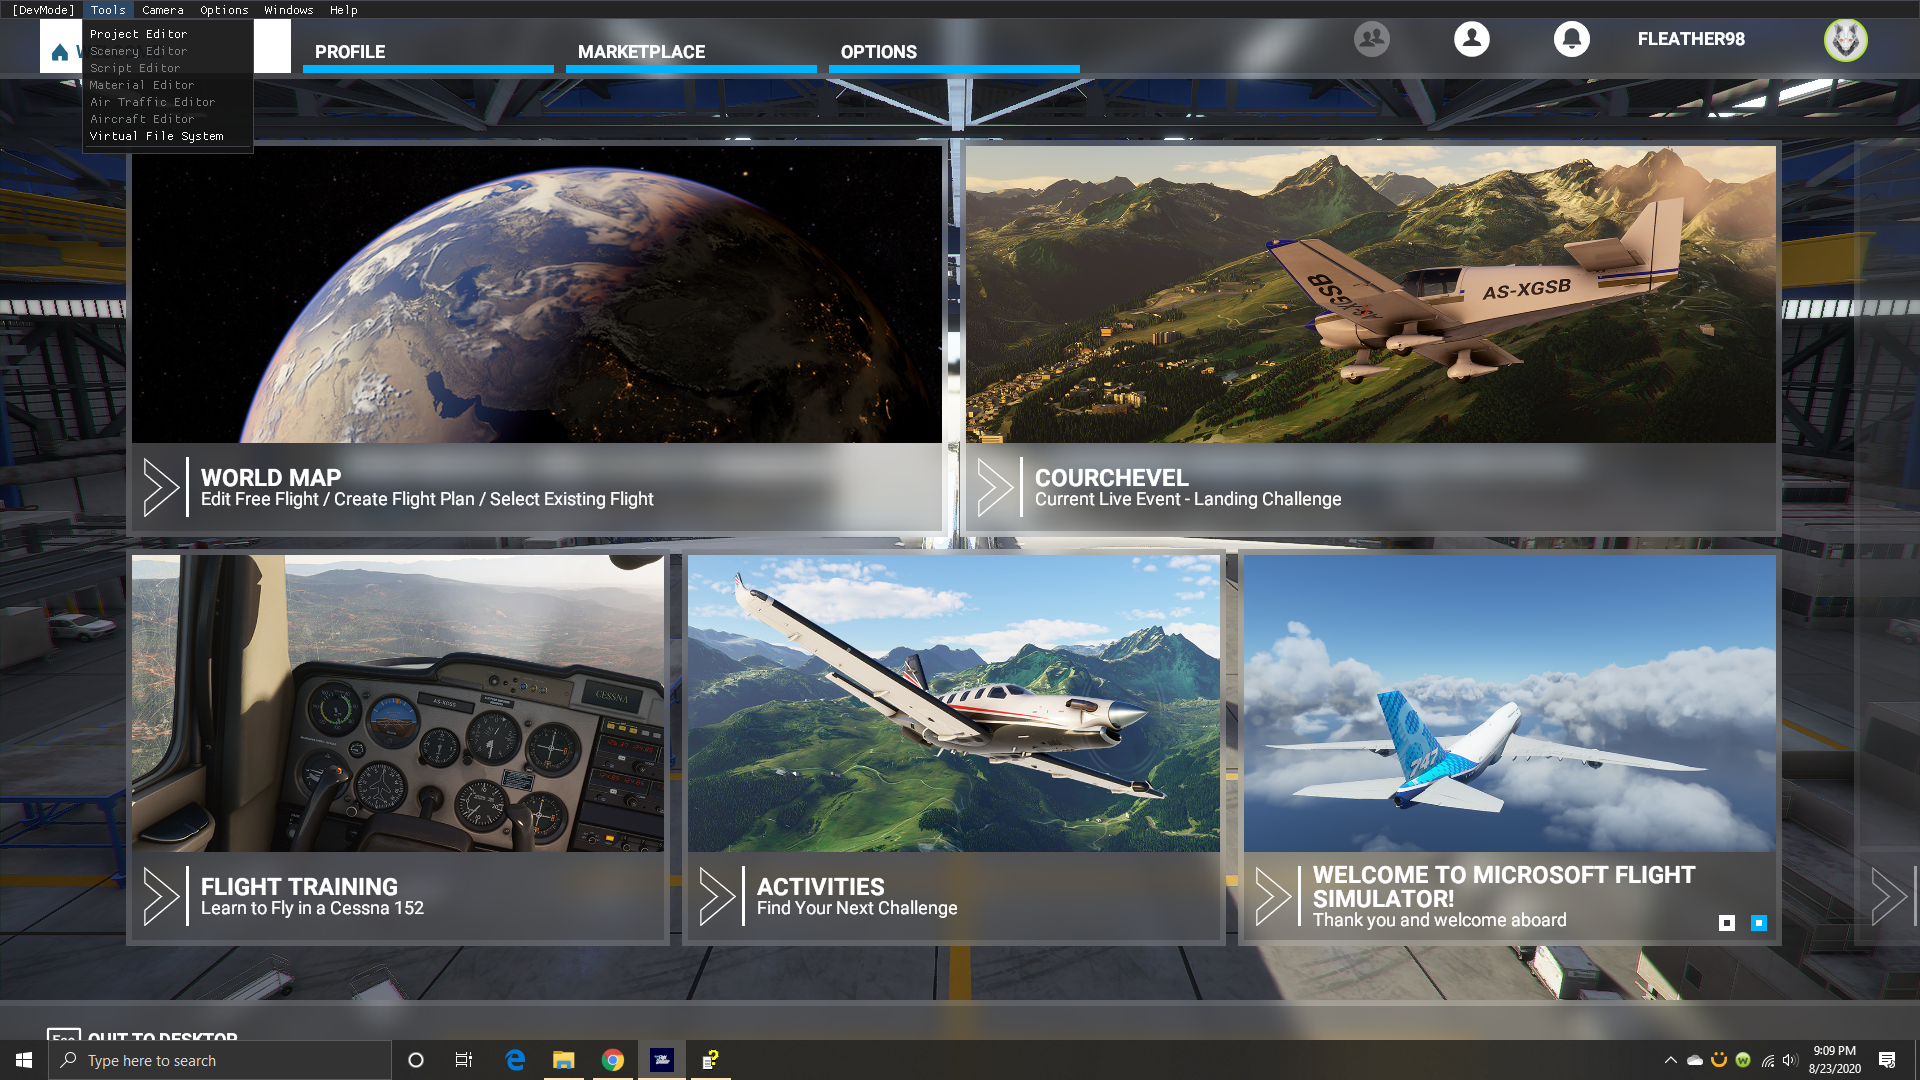Open the Camera dropdown in DevMode bar
The image size is (1920, 1080).
(x=162, y=10)
